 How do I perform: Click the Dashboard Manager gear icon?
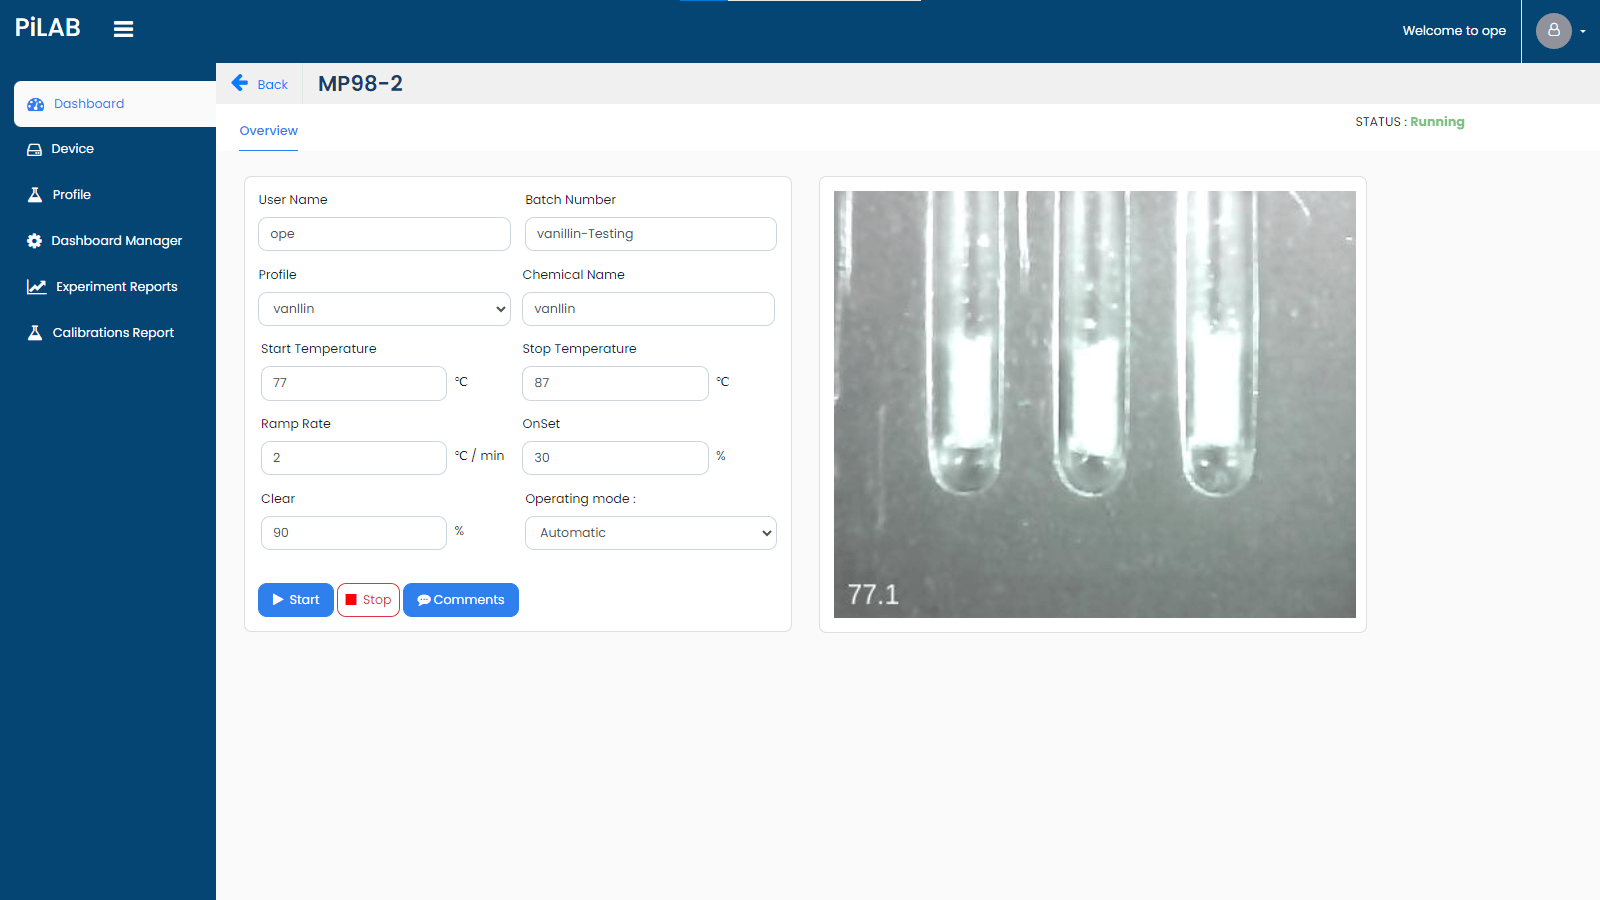click(x=34, y=241)
